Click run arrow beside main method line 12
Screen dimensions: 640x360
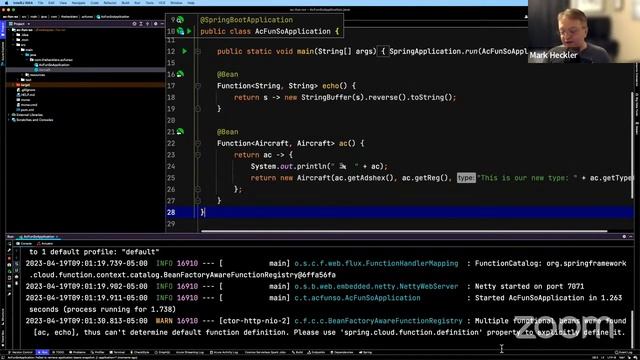point(184,51)
